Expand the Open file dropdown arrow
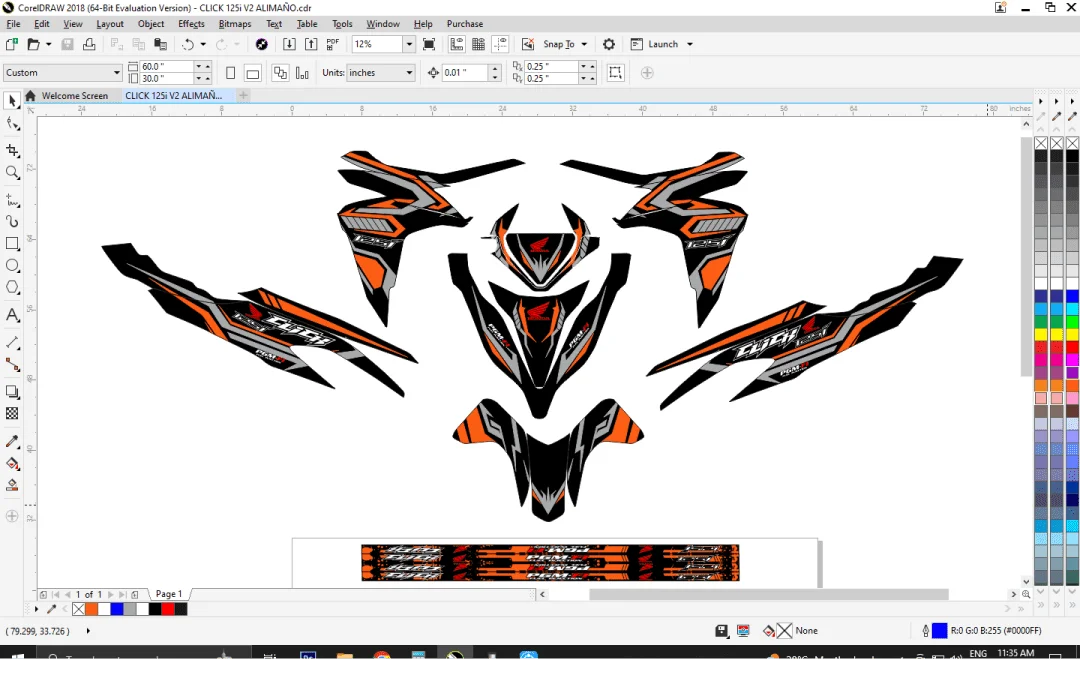The image size is (1080, 675). click(x=48, y=44)
